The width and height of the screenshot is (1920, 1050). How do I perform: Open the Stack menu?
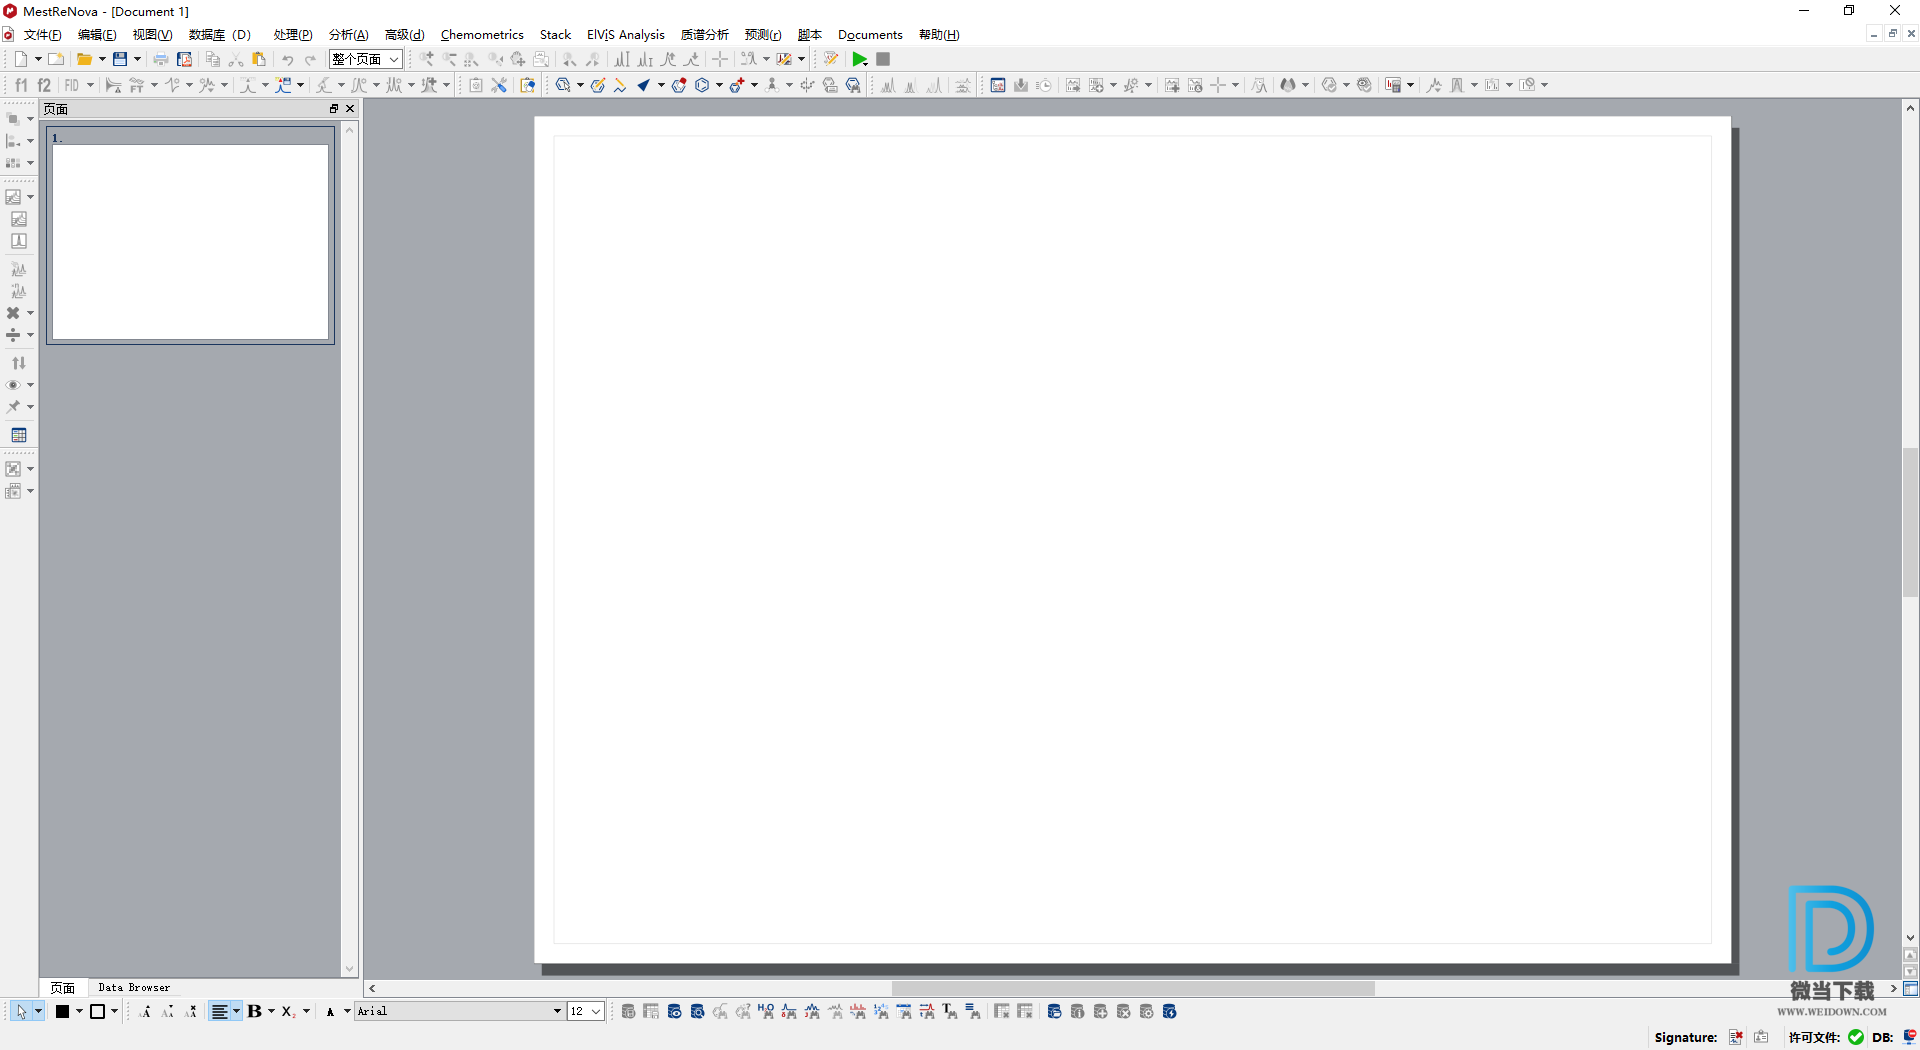tap(555, 35)
